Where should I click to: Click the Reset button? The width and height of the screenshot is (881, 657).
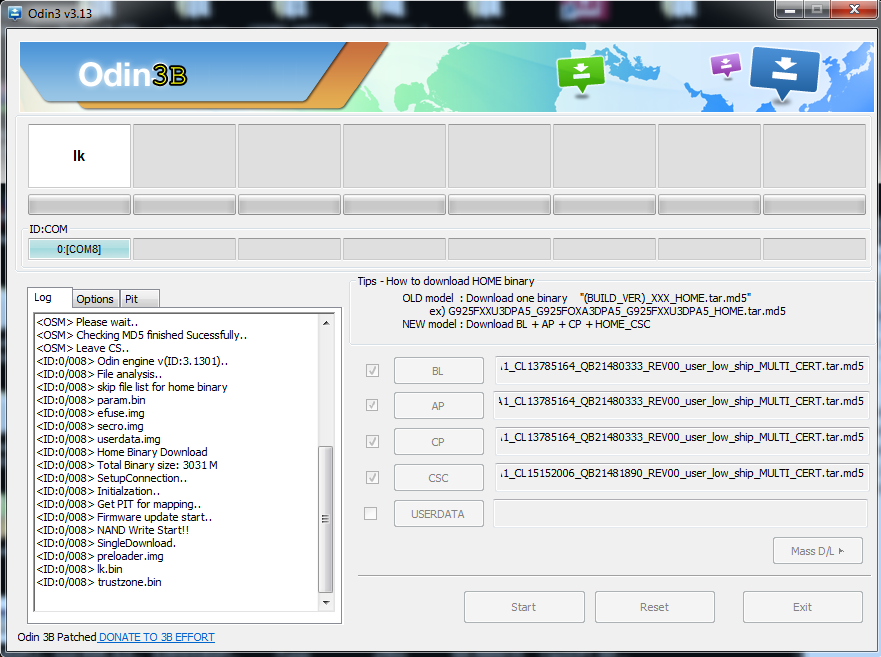pyautogui.click(x=655, y=607)
